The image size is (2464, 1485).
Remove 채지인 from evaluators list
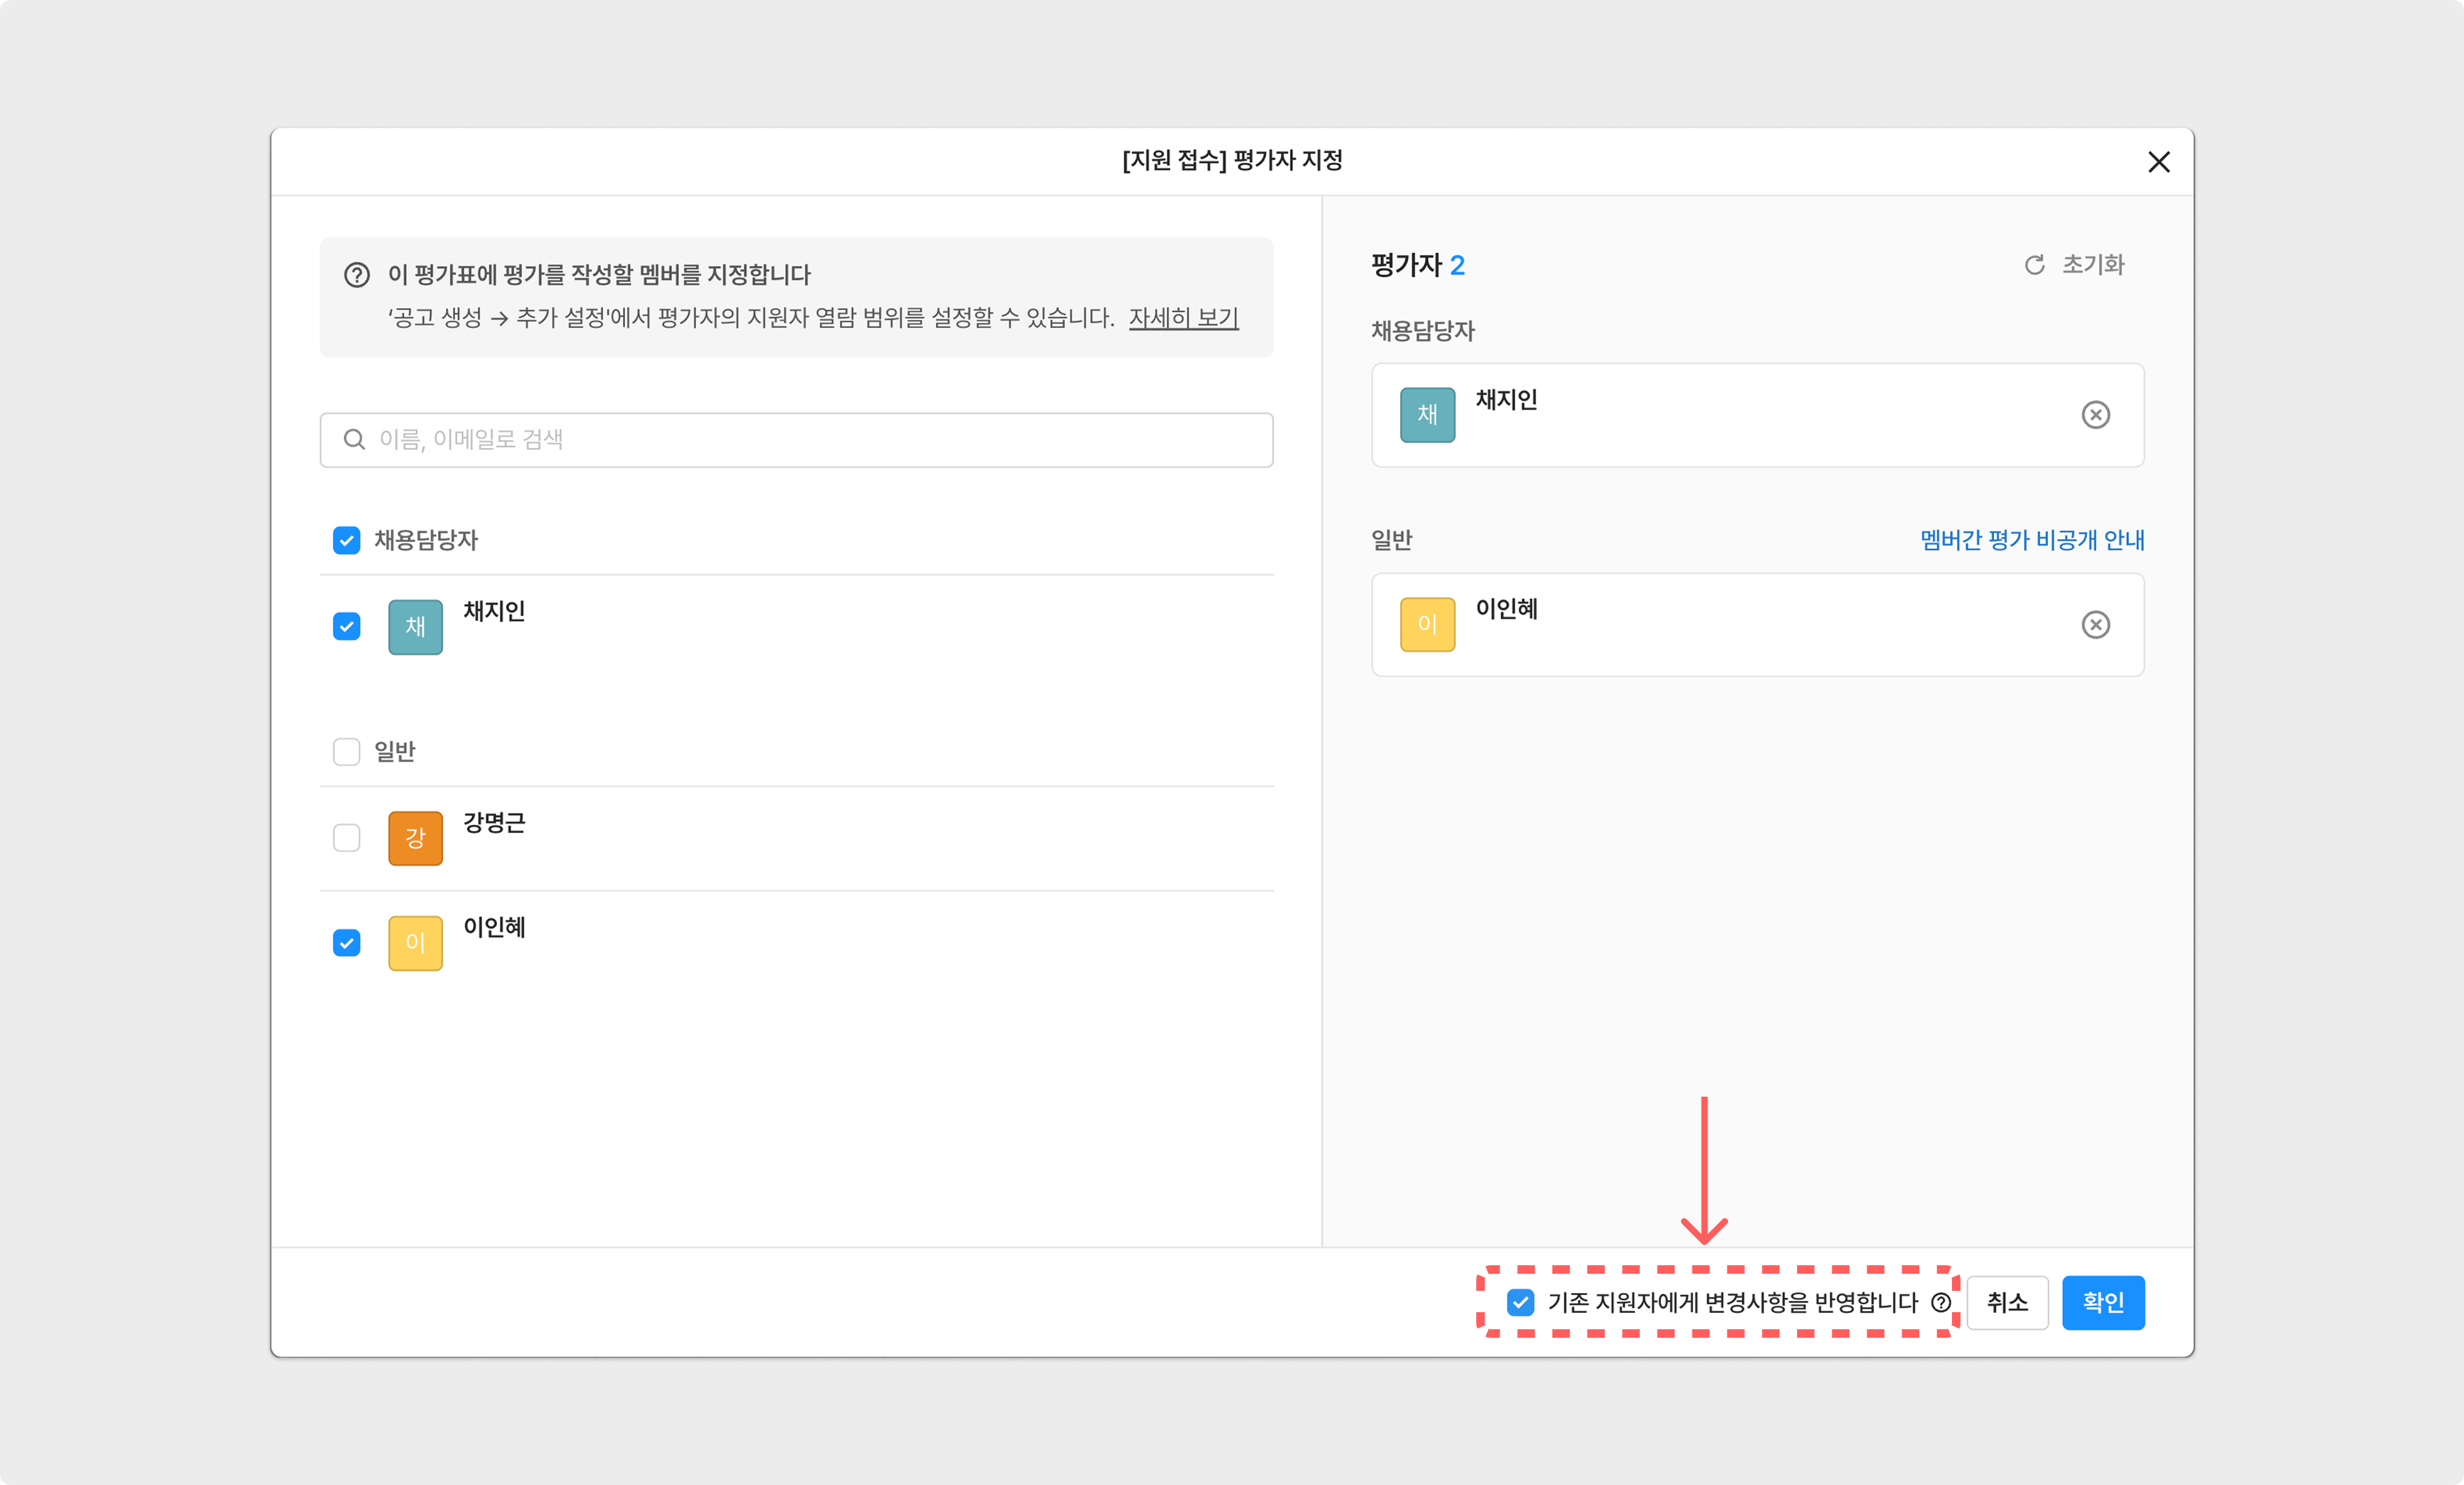[2095, 415]
